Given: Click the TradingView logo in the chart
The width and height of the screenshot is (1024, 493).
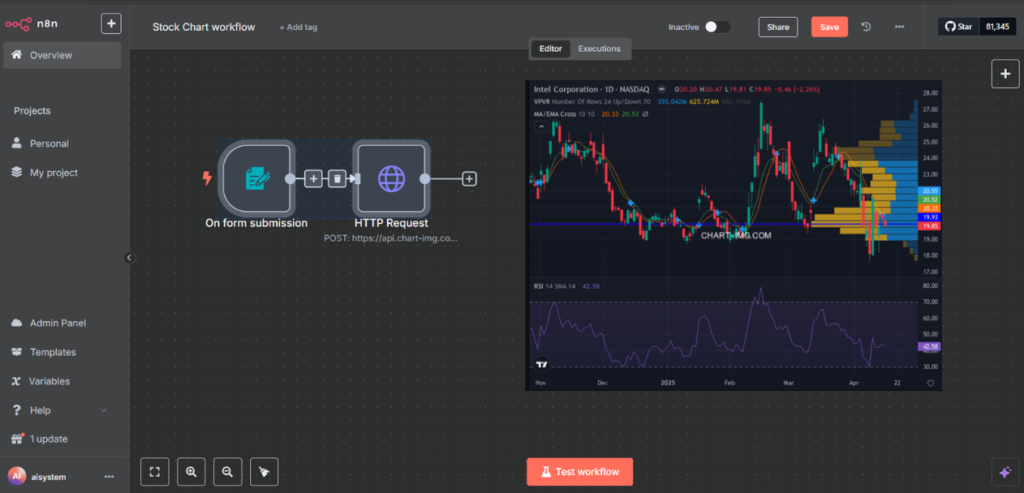Looking at the screenshot, I should [541, 365].
